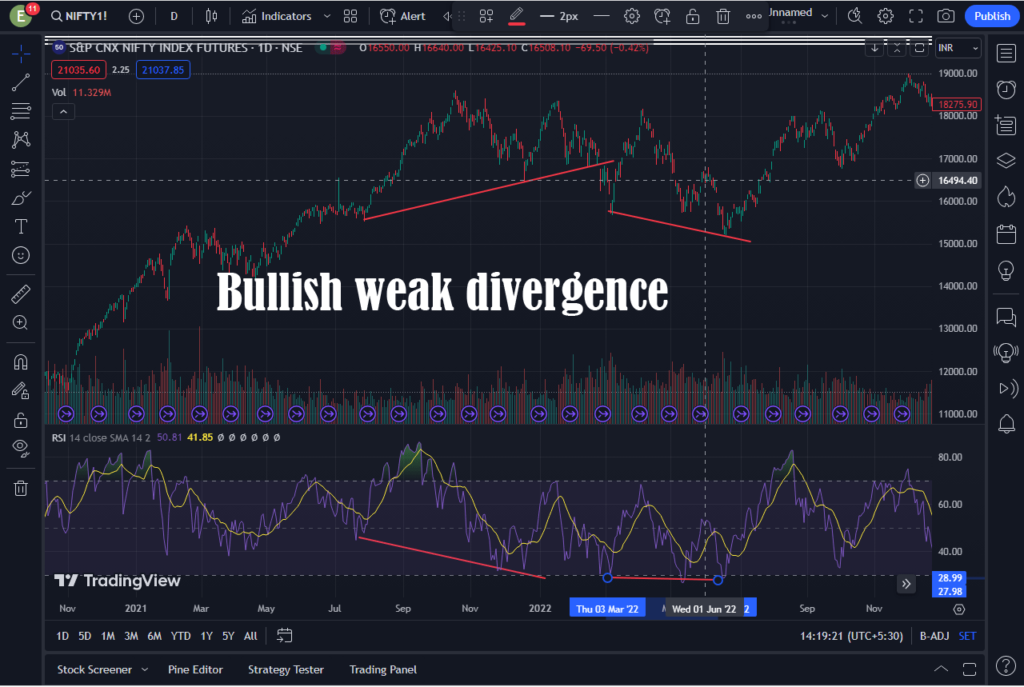Toggle stay in drawing mode
This screenshot has height=687, width=1024.
21,391
